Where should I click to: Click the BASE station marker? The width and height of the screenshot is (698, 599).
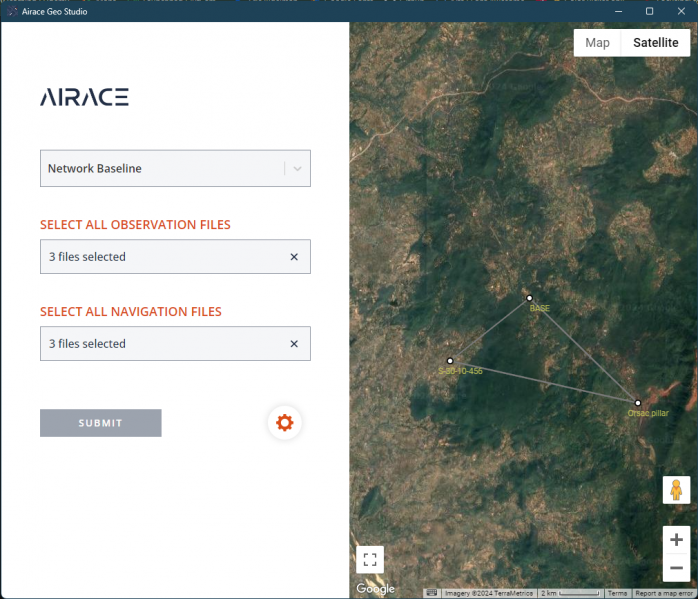coord(529,298)
